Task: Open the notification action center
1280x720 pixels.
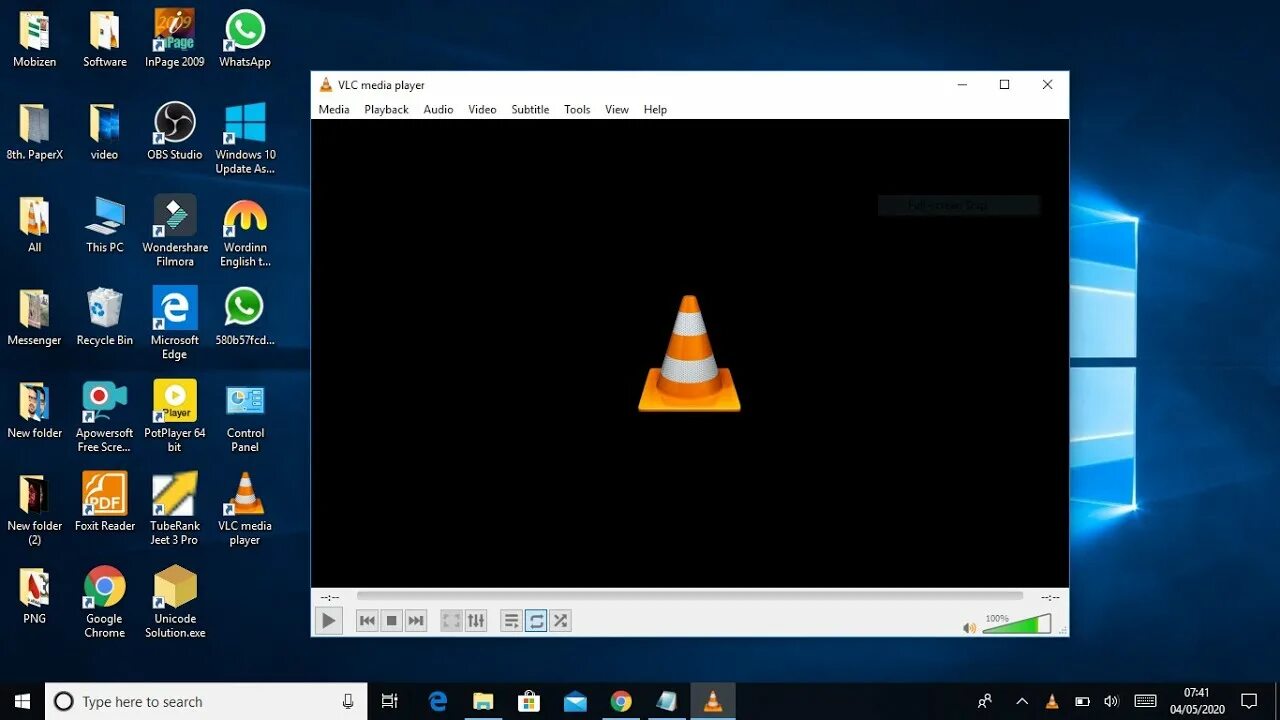Action: [1249, 702]
